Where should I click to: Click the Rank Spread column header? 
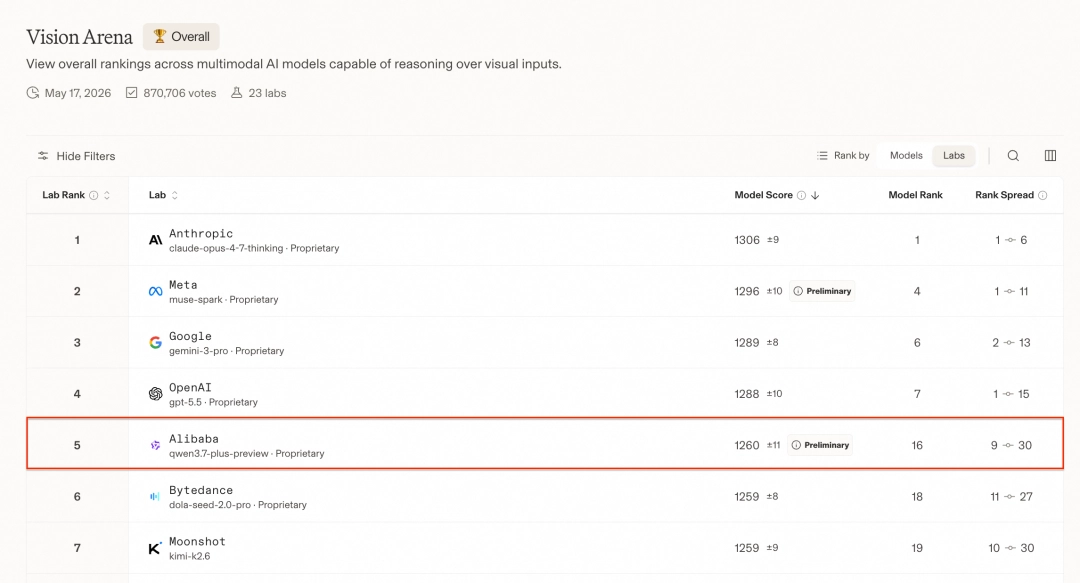click(x=1004, y=195)
